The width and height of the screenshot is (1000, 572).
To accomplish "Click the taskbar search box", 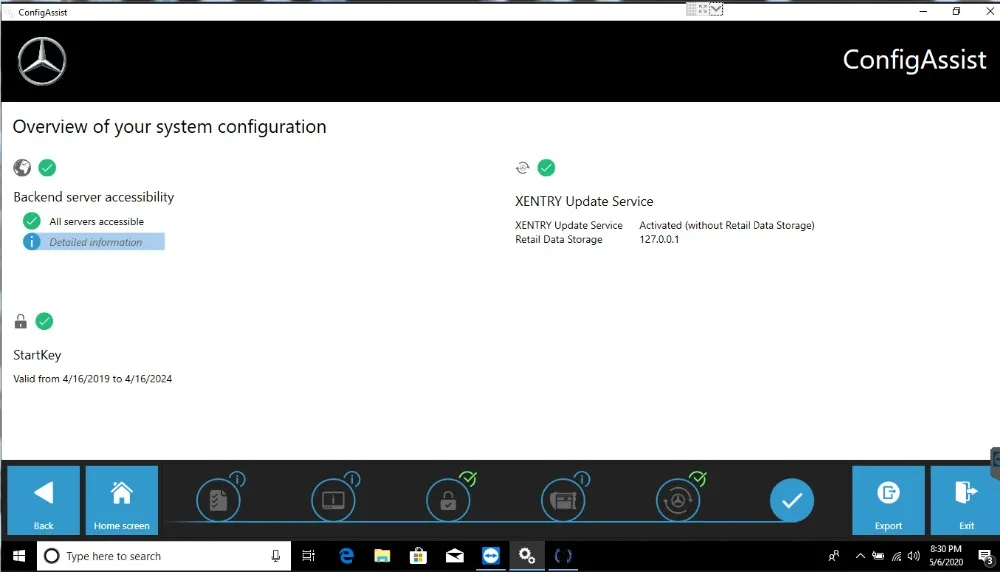I will tap(164, 556).
